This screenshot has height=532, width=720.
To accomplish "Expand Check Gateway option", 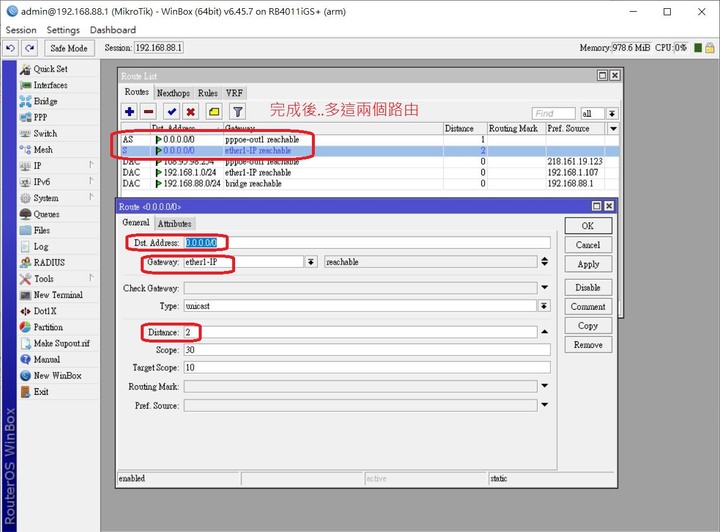I will pyautogui.click(x=545, y=287).
